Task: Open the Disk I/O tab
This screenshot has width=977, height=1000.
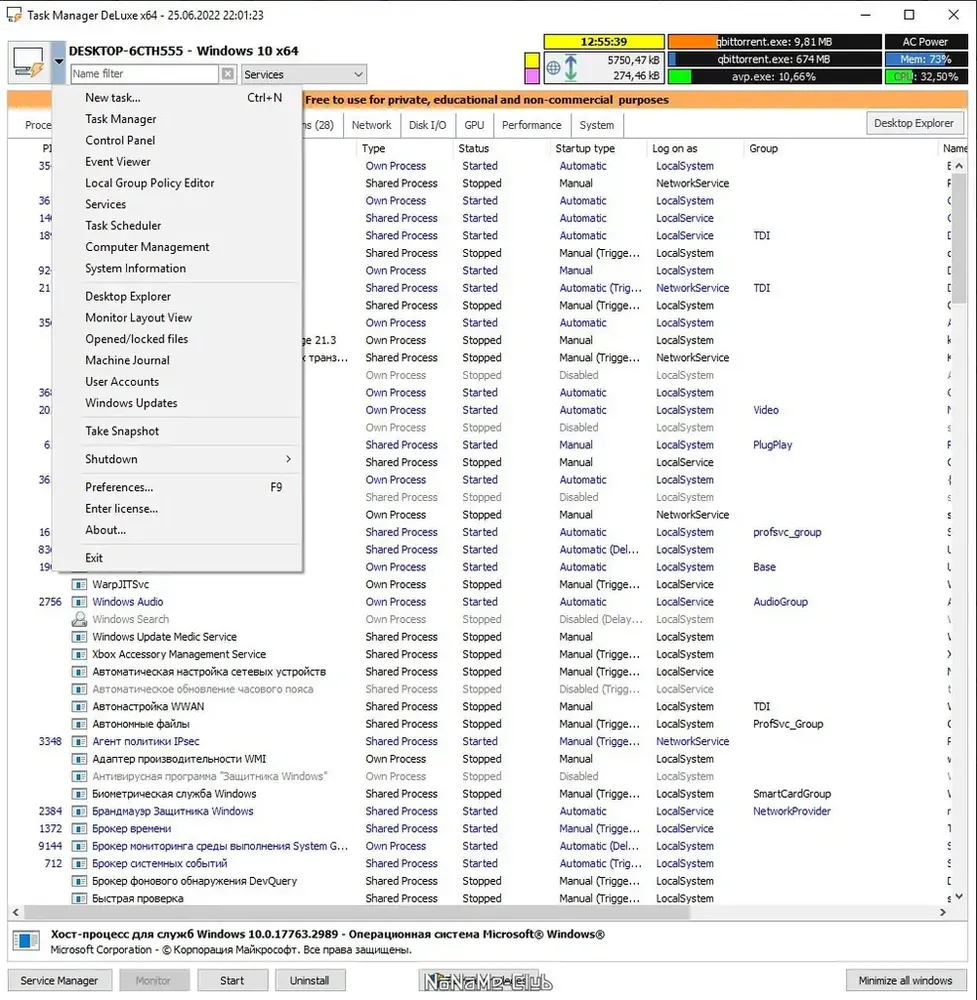Action: 427,125
